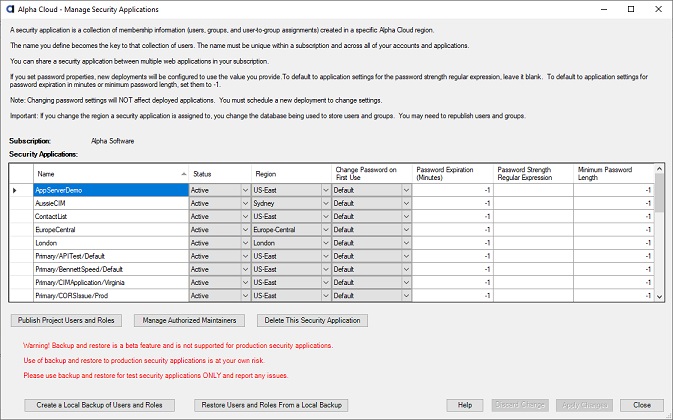Open Status dropdown for Primary/CIMApplication/Virginia row
The image size is (673, 420).
[x=246, y=283]
